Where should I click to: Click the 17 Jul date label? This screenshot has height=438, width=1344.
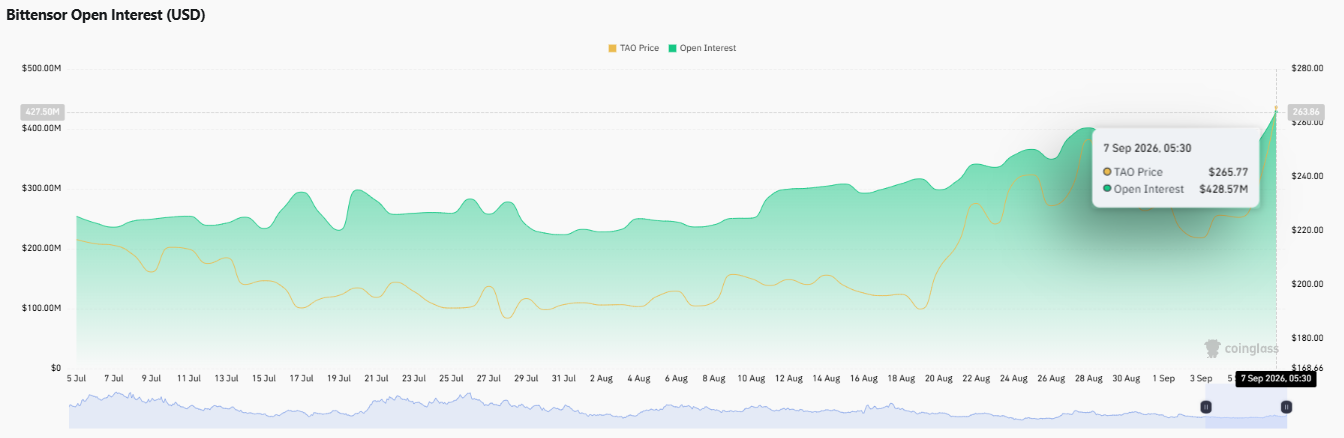click(x=302, y=379)
